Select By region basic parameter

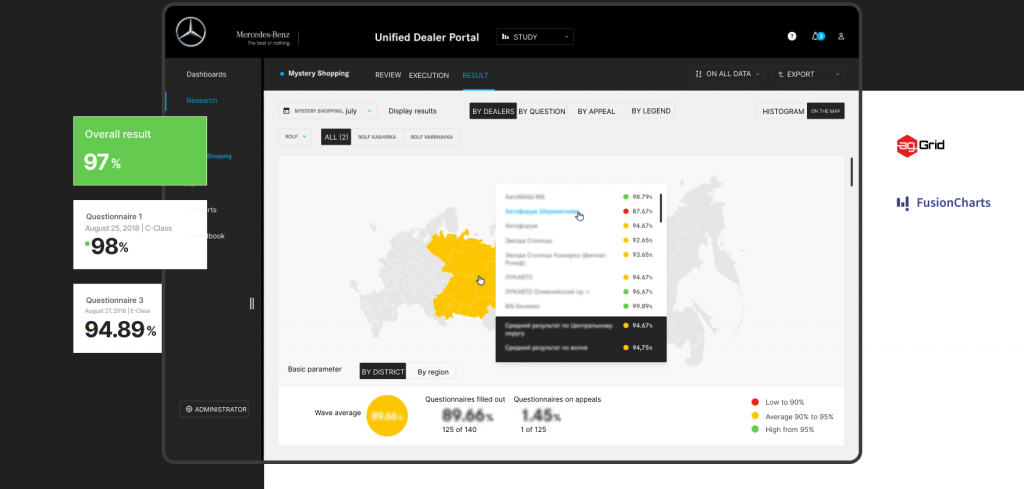[433, 371]
